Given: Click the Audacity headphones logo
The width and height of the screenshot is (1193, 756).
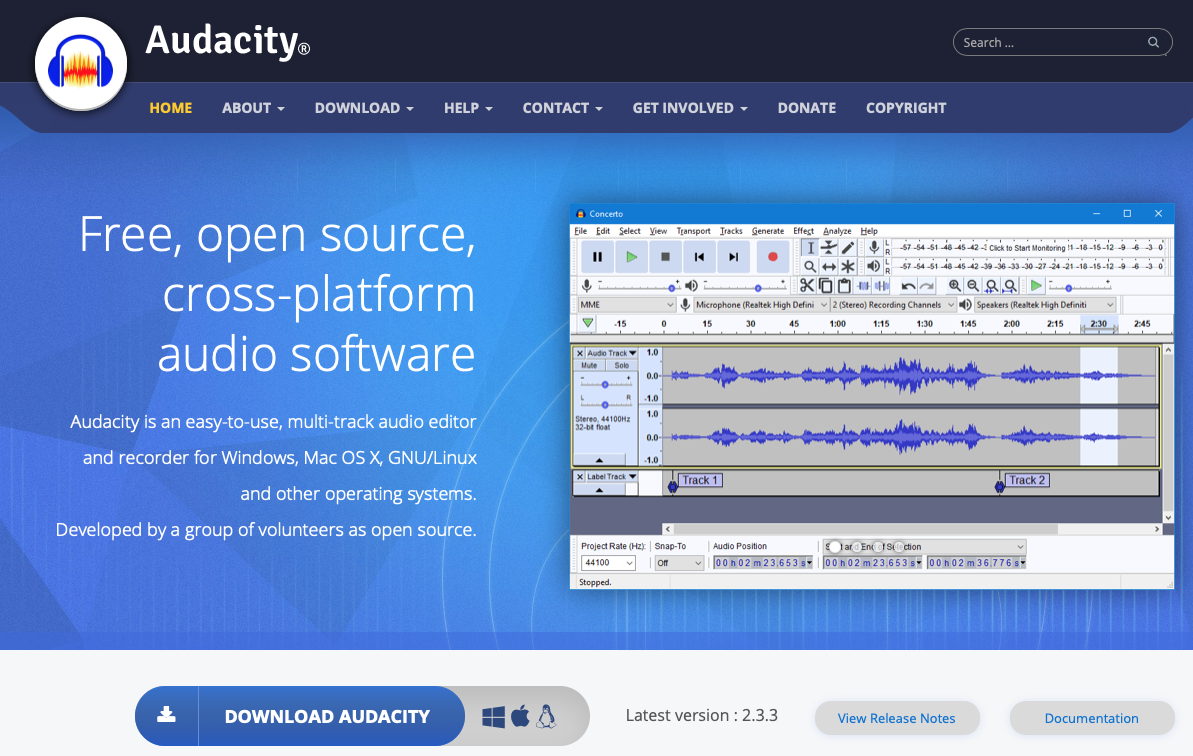Looking at the screenshot, I should (81, 64).
